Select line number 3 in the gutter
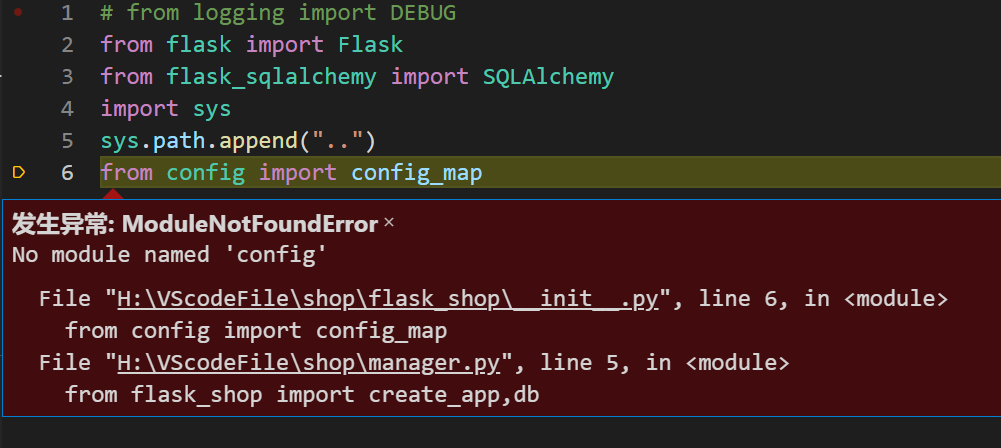Screen dimensions: 1001x448 click(x=68, y=77)
